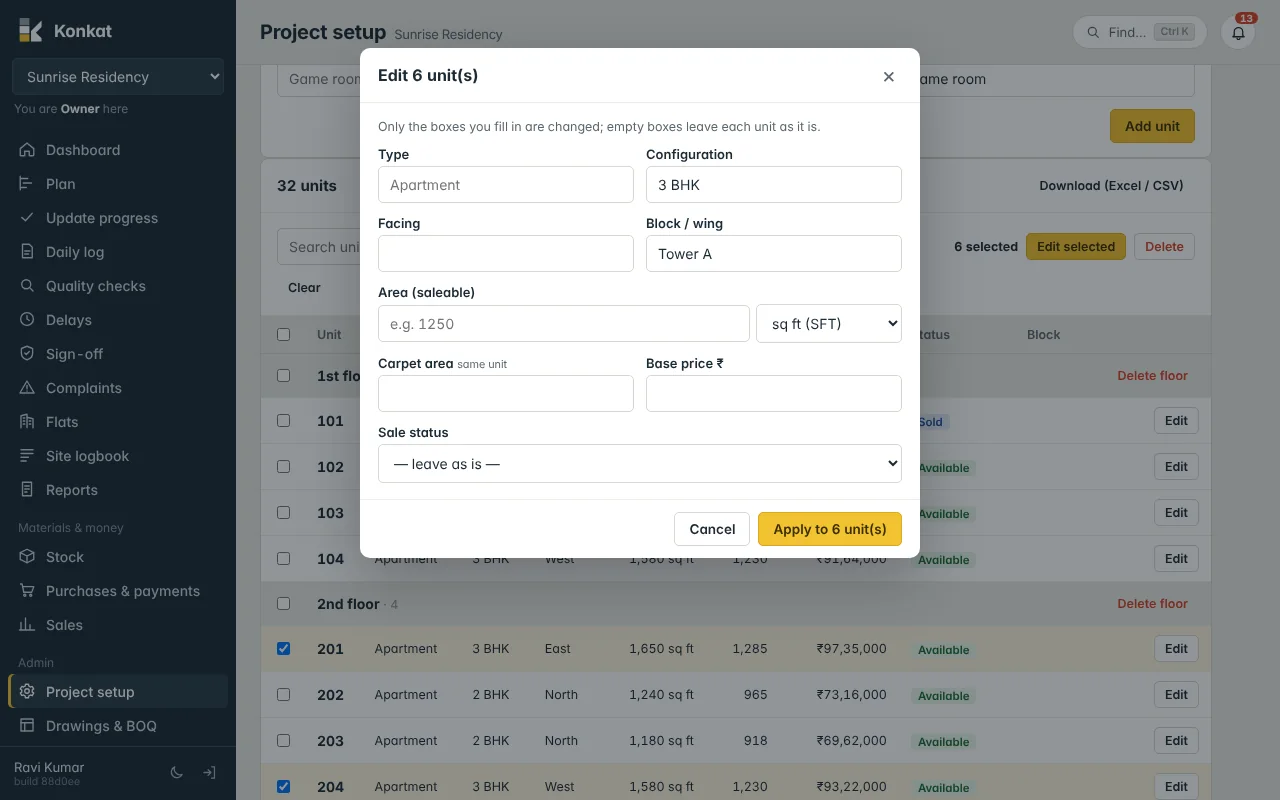This screenshot has width=1280, height=800.
Task: Toggle dark mode moon icon
Action: point(177,773)
